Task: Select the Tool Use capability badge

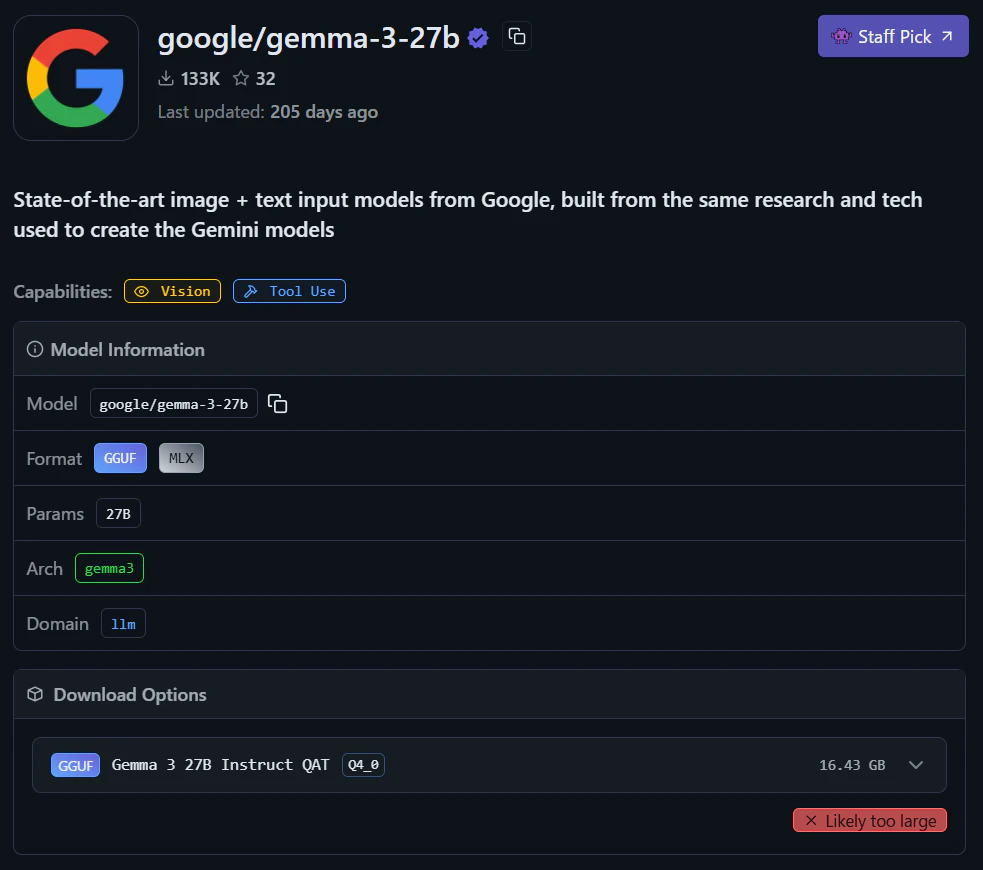Action: click(289, 291)
